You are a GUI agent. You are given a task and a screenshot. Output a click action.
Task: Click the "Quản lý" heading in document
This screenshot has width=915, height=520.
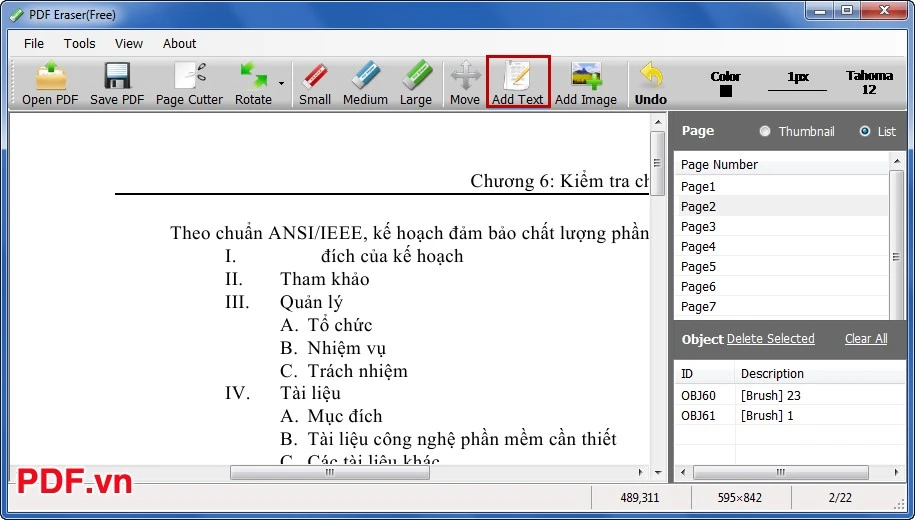point(311,302)
